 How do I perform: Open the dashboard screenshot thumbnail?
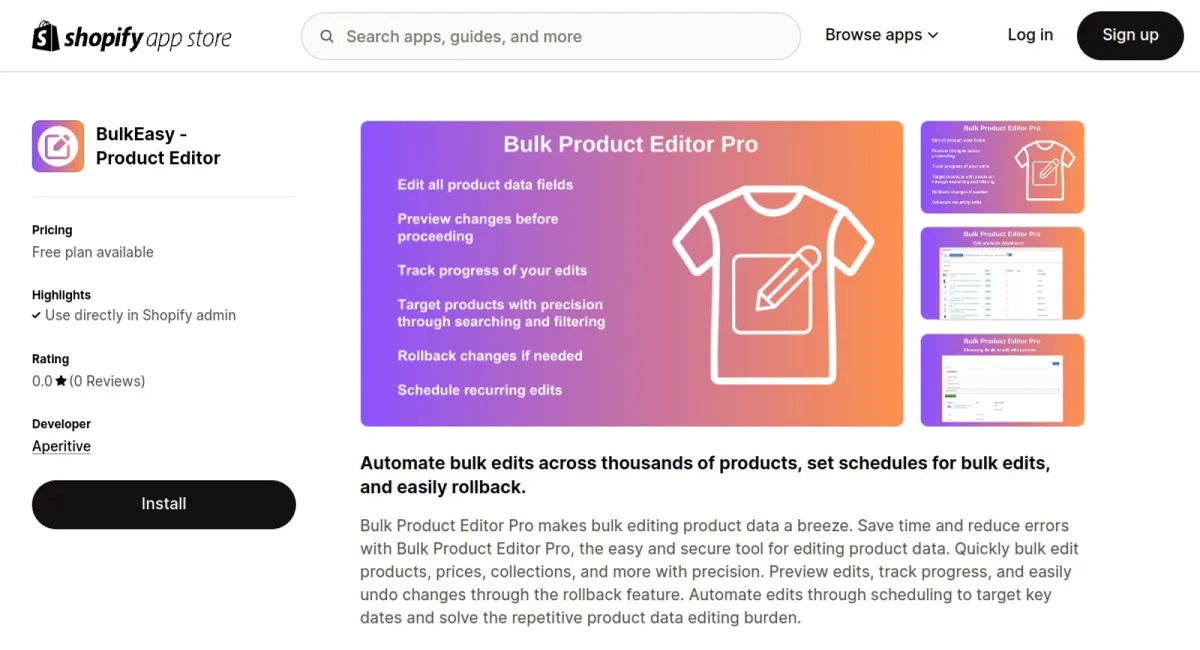1002,273
